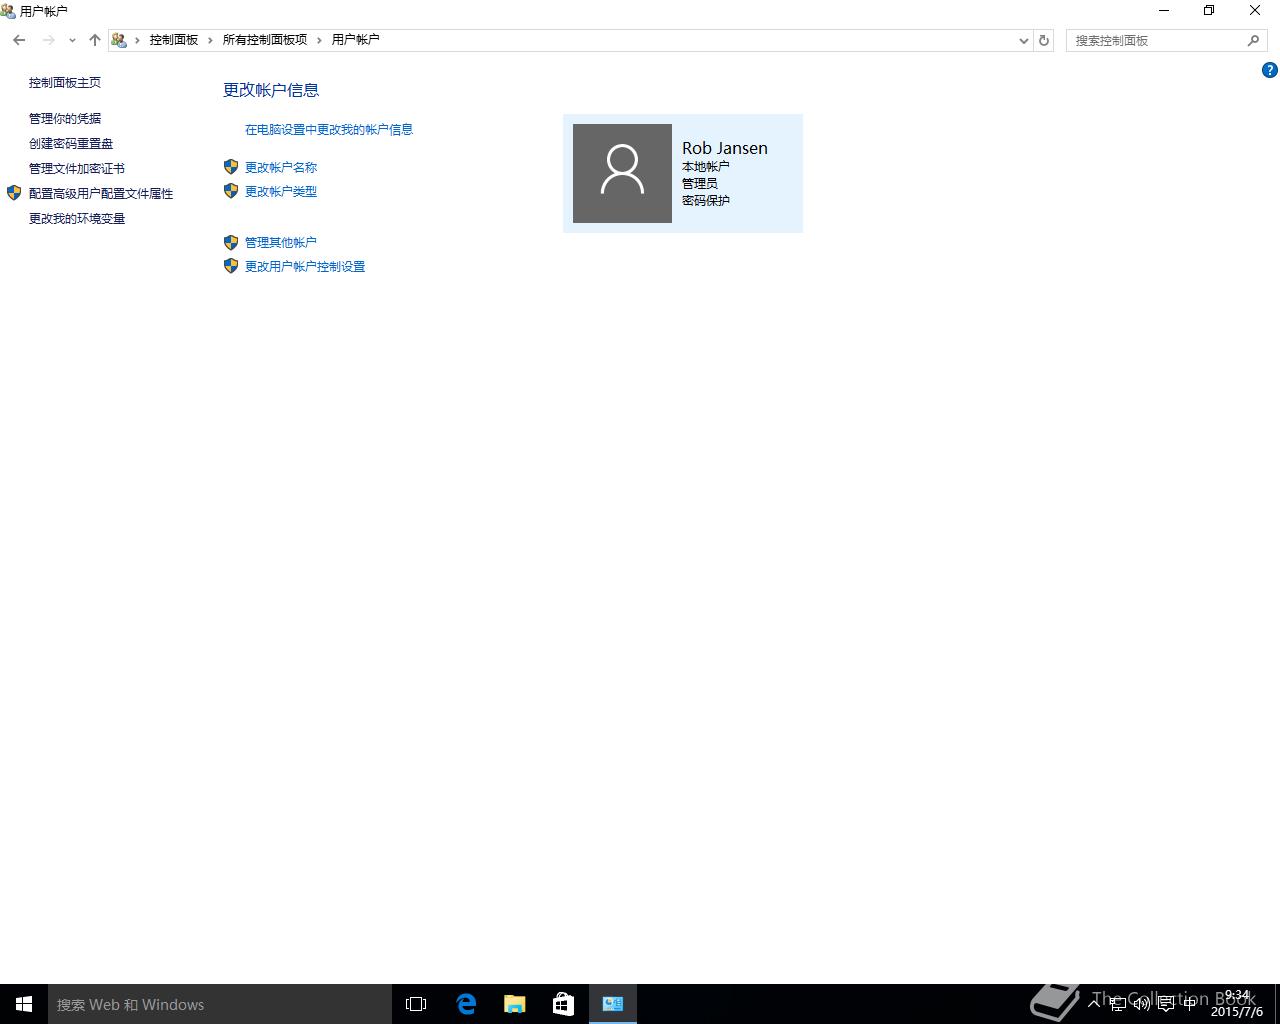Select 控制面板 in the breadcrumb
Image resolution: width=1280 pixels, height=1024 pixels.
[174, 40]
